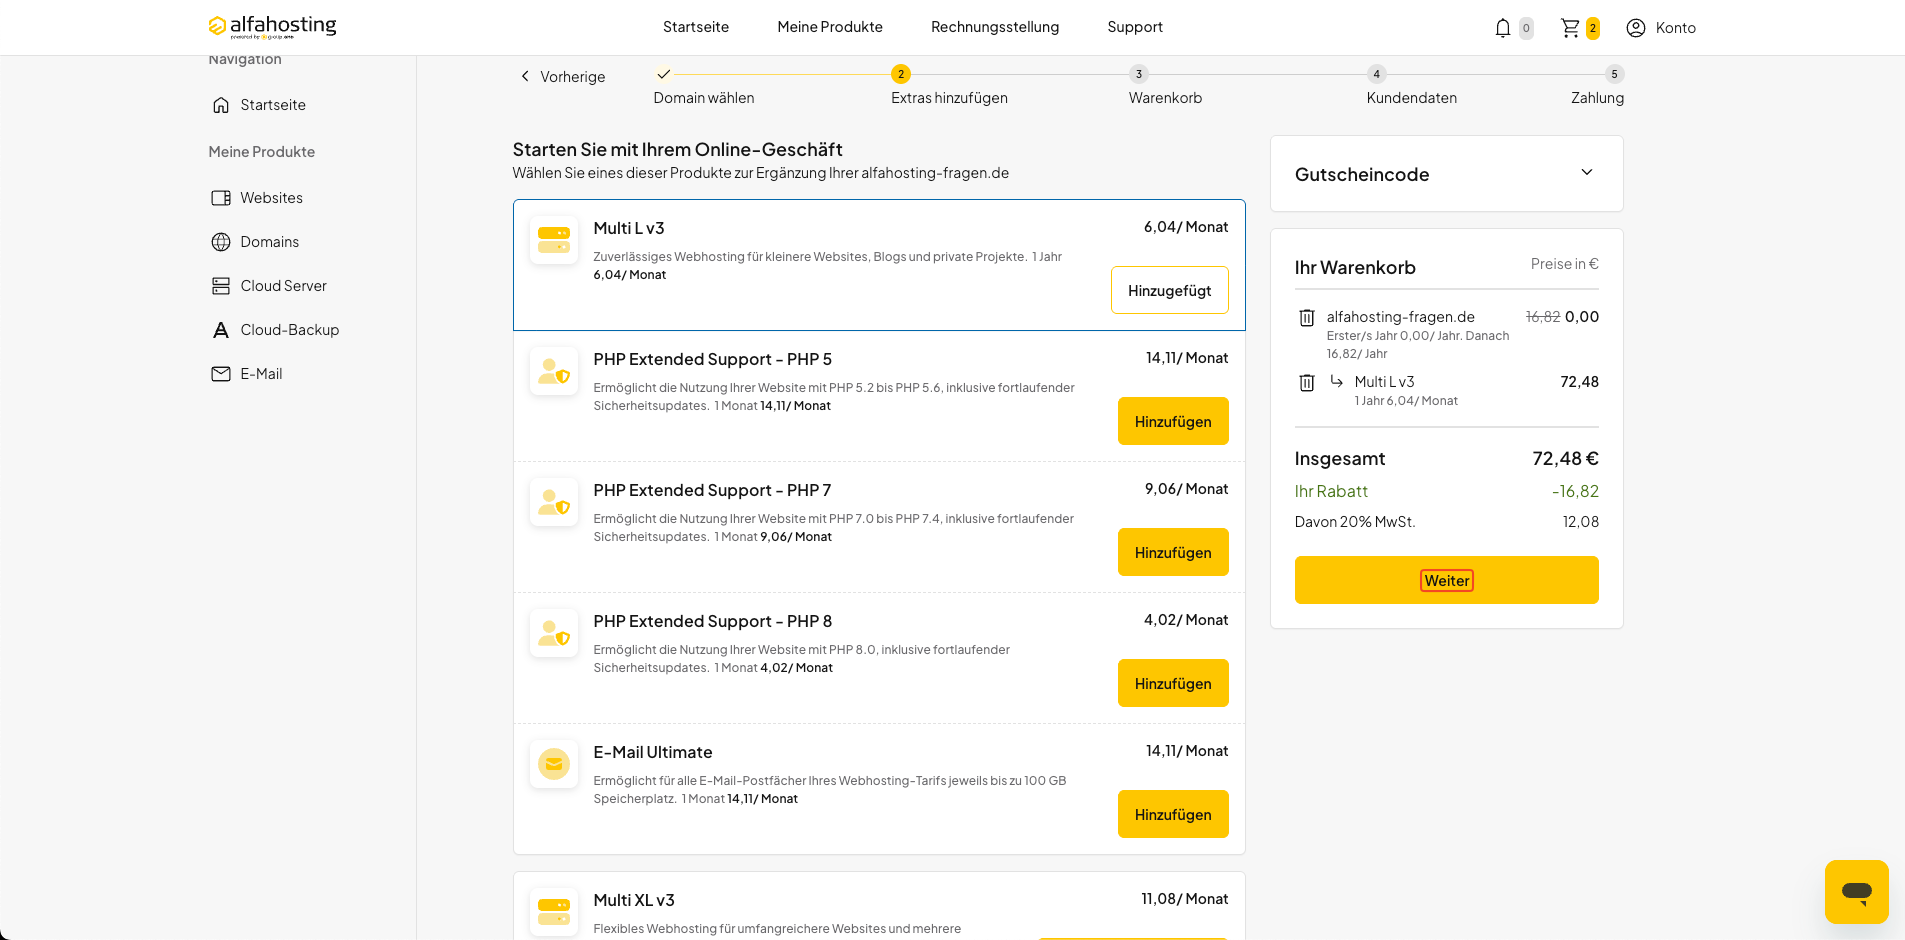Click the Konto label in header
The width and height of the screenshot is (1905, 940).
pos(1675,28)
